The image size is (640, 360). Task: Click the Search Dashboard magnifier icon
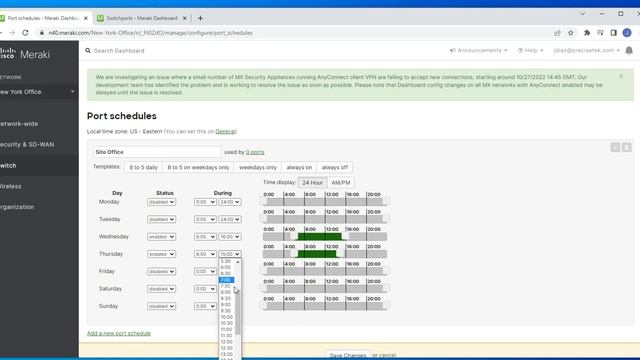pos(88,51)
